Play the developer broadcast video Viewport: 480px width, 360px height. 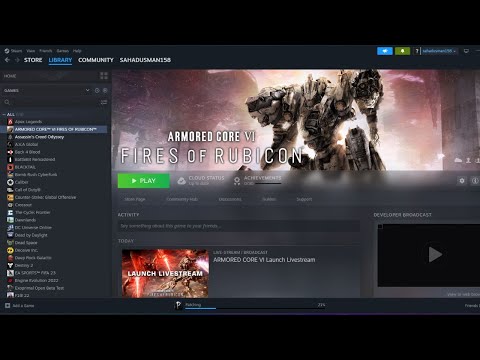[x=435, y=255]
